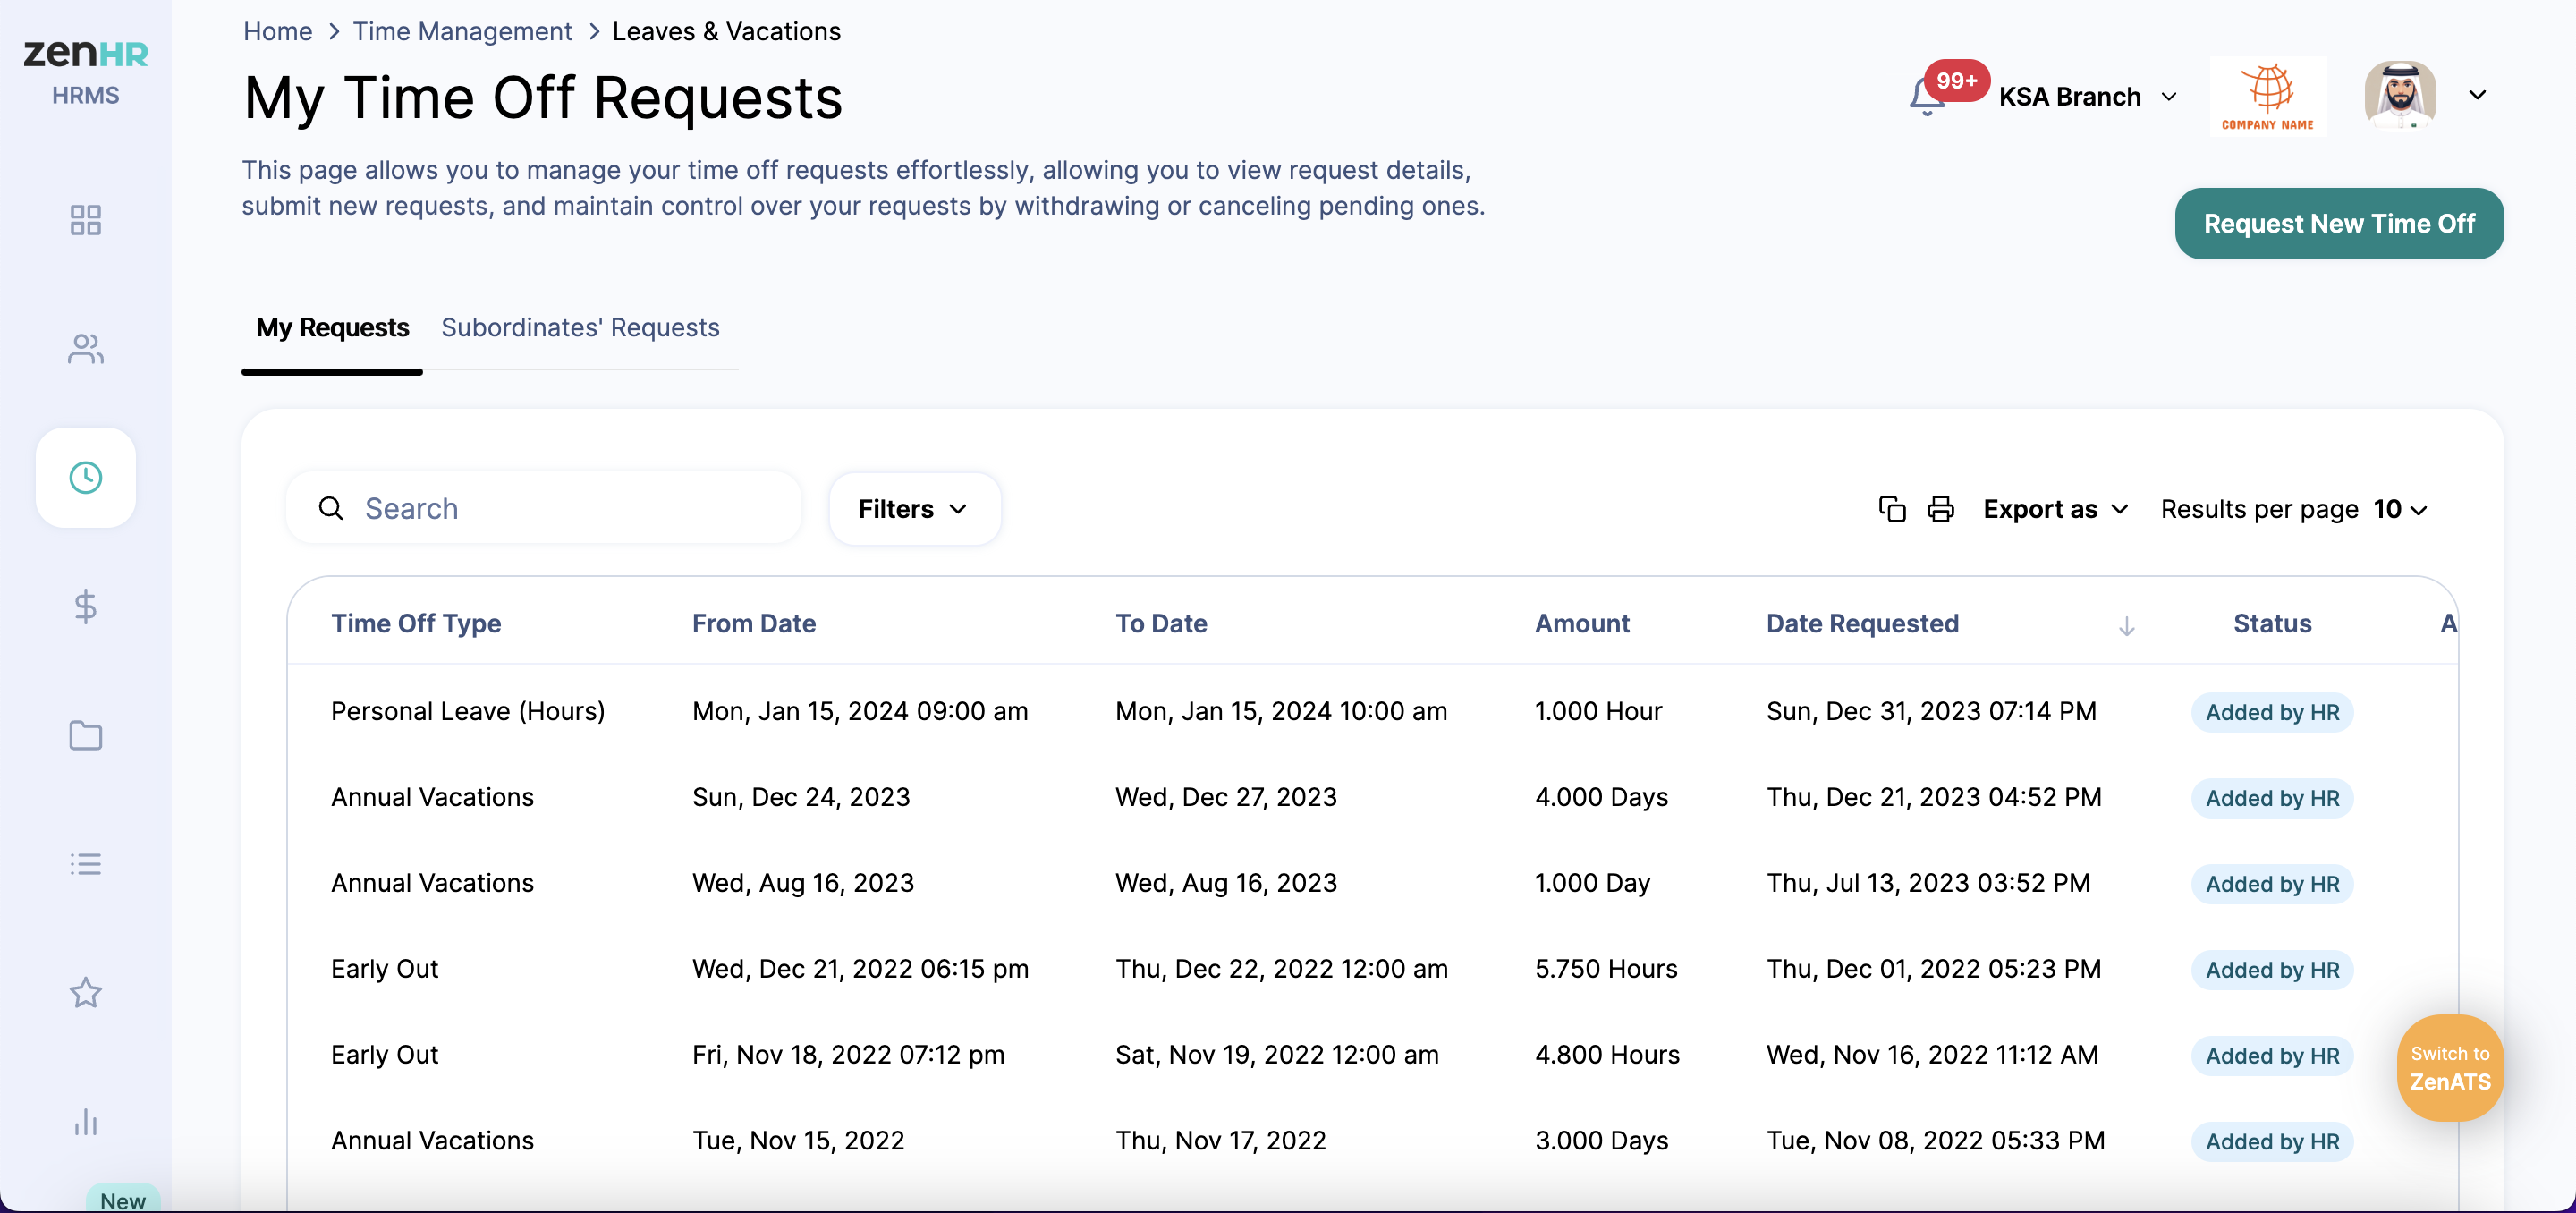Open the Export as dropdown
This screenshot has height=1213, width=2576.
pos(2055,509)
